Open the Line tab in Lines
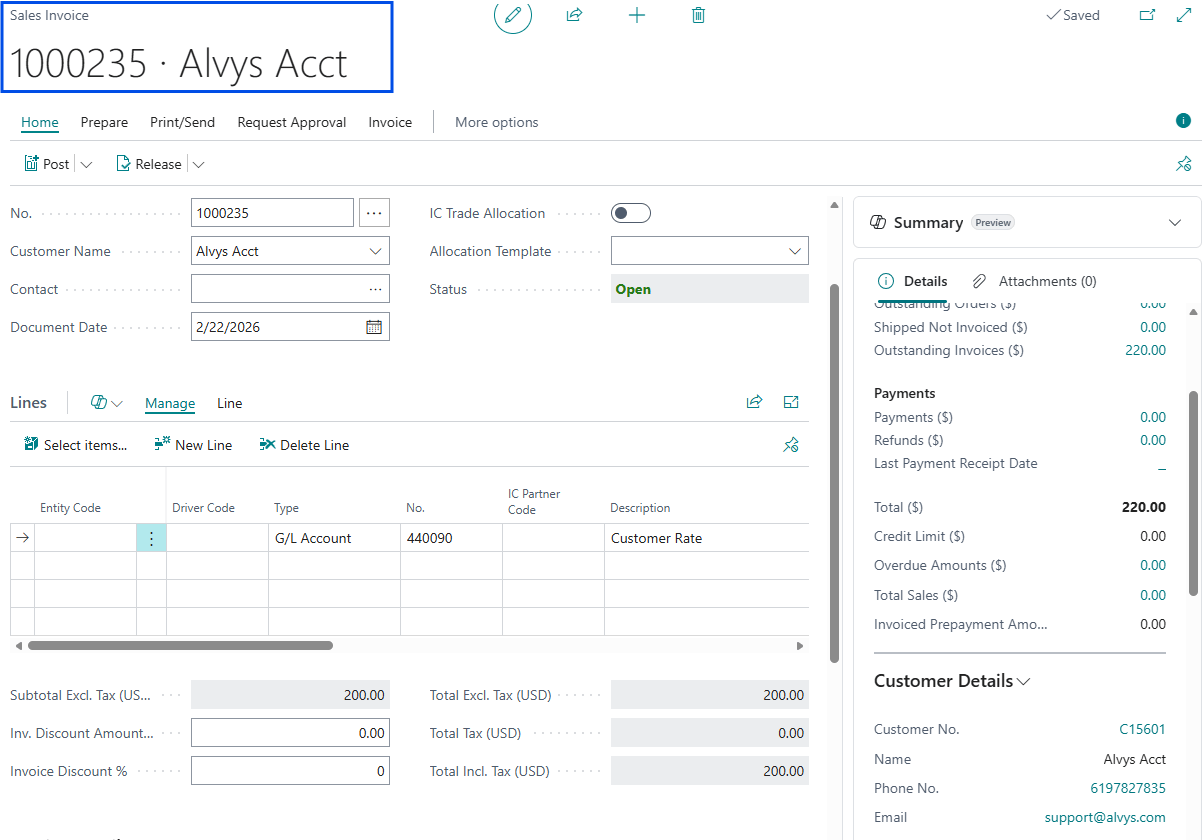This screenshot has height=840, width=1202. (230, 403)
